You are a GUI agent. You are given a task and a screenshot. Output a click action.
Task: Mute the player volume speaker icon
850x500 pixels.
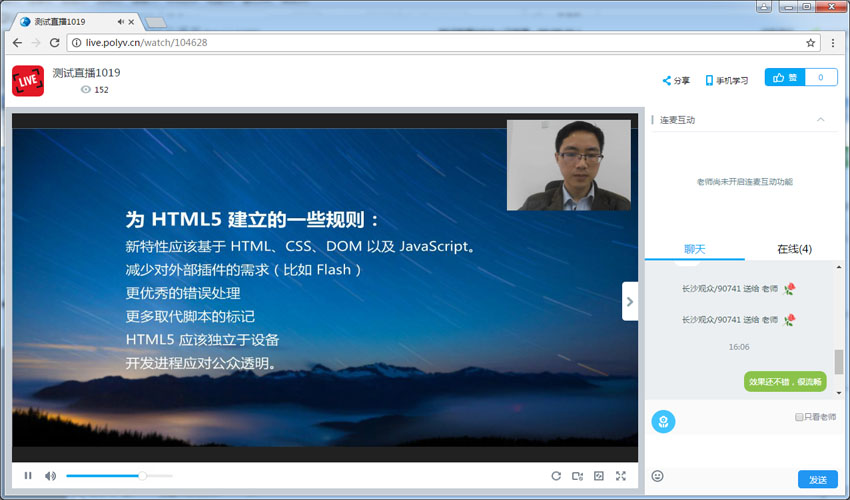50,476
